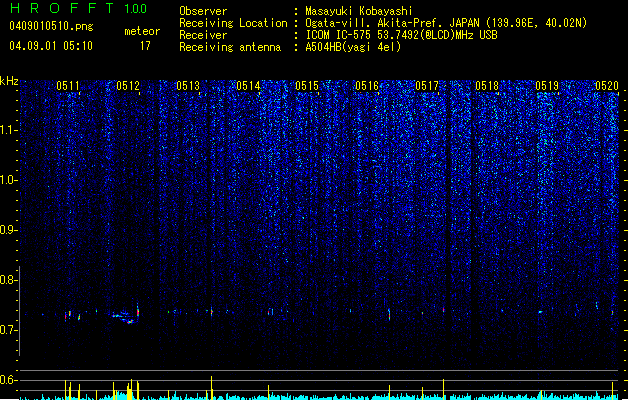Select the ICOM IC-575 53.7492 MHz USB text

coord(401,35)
